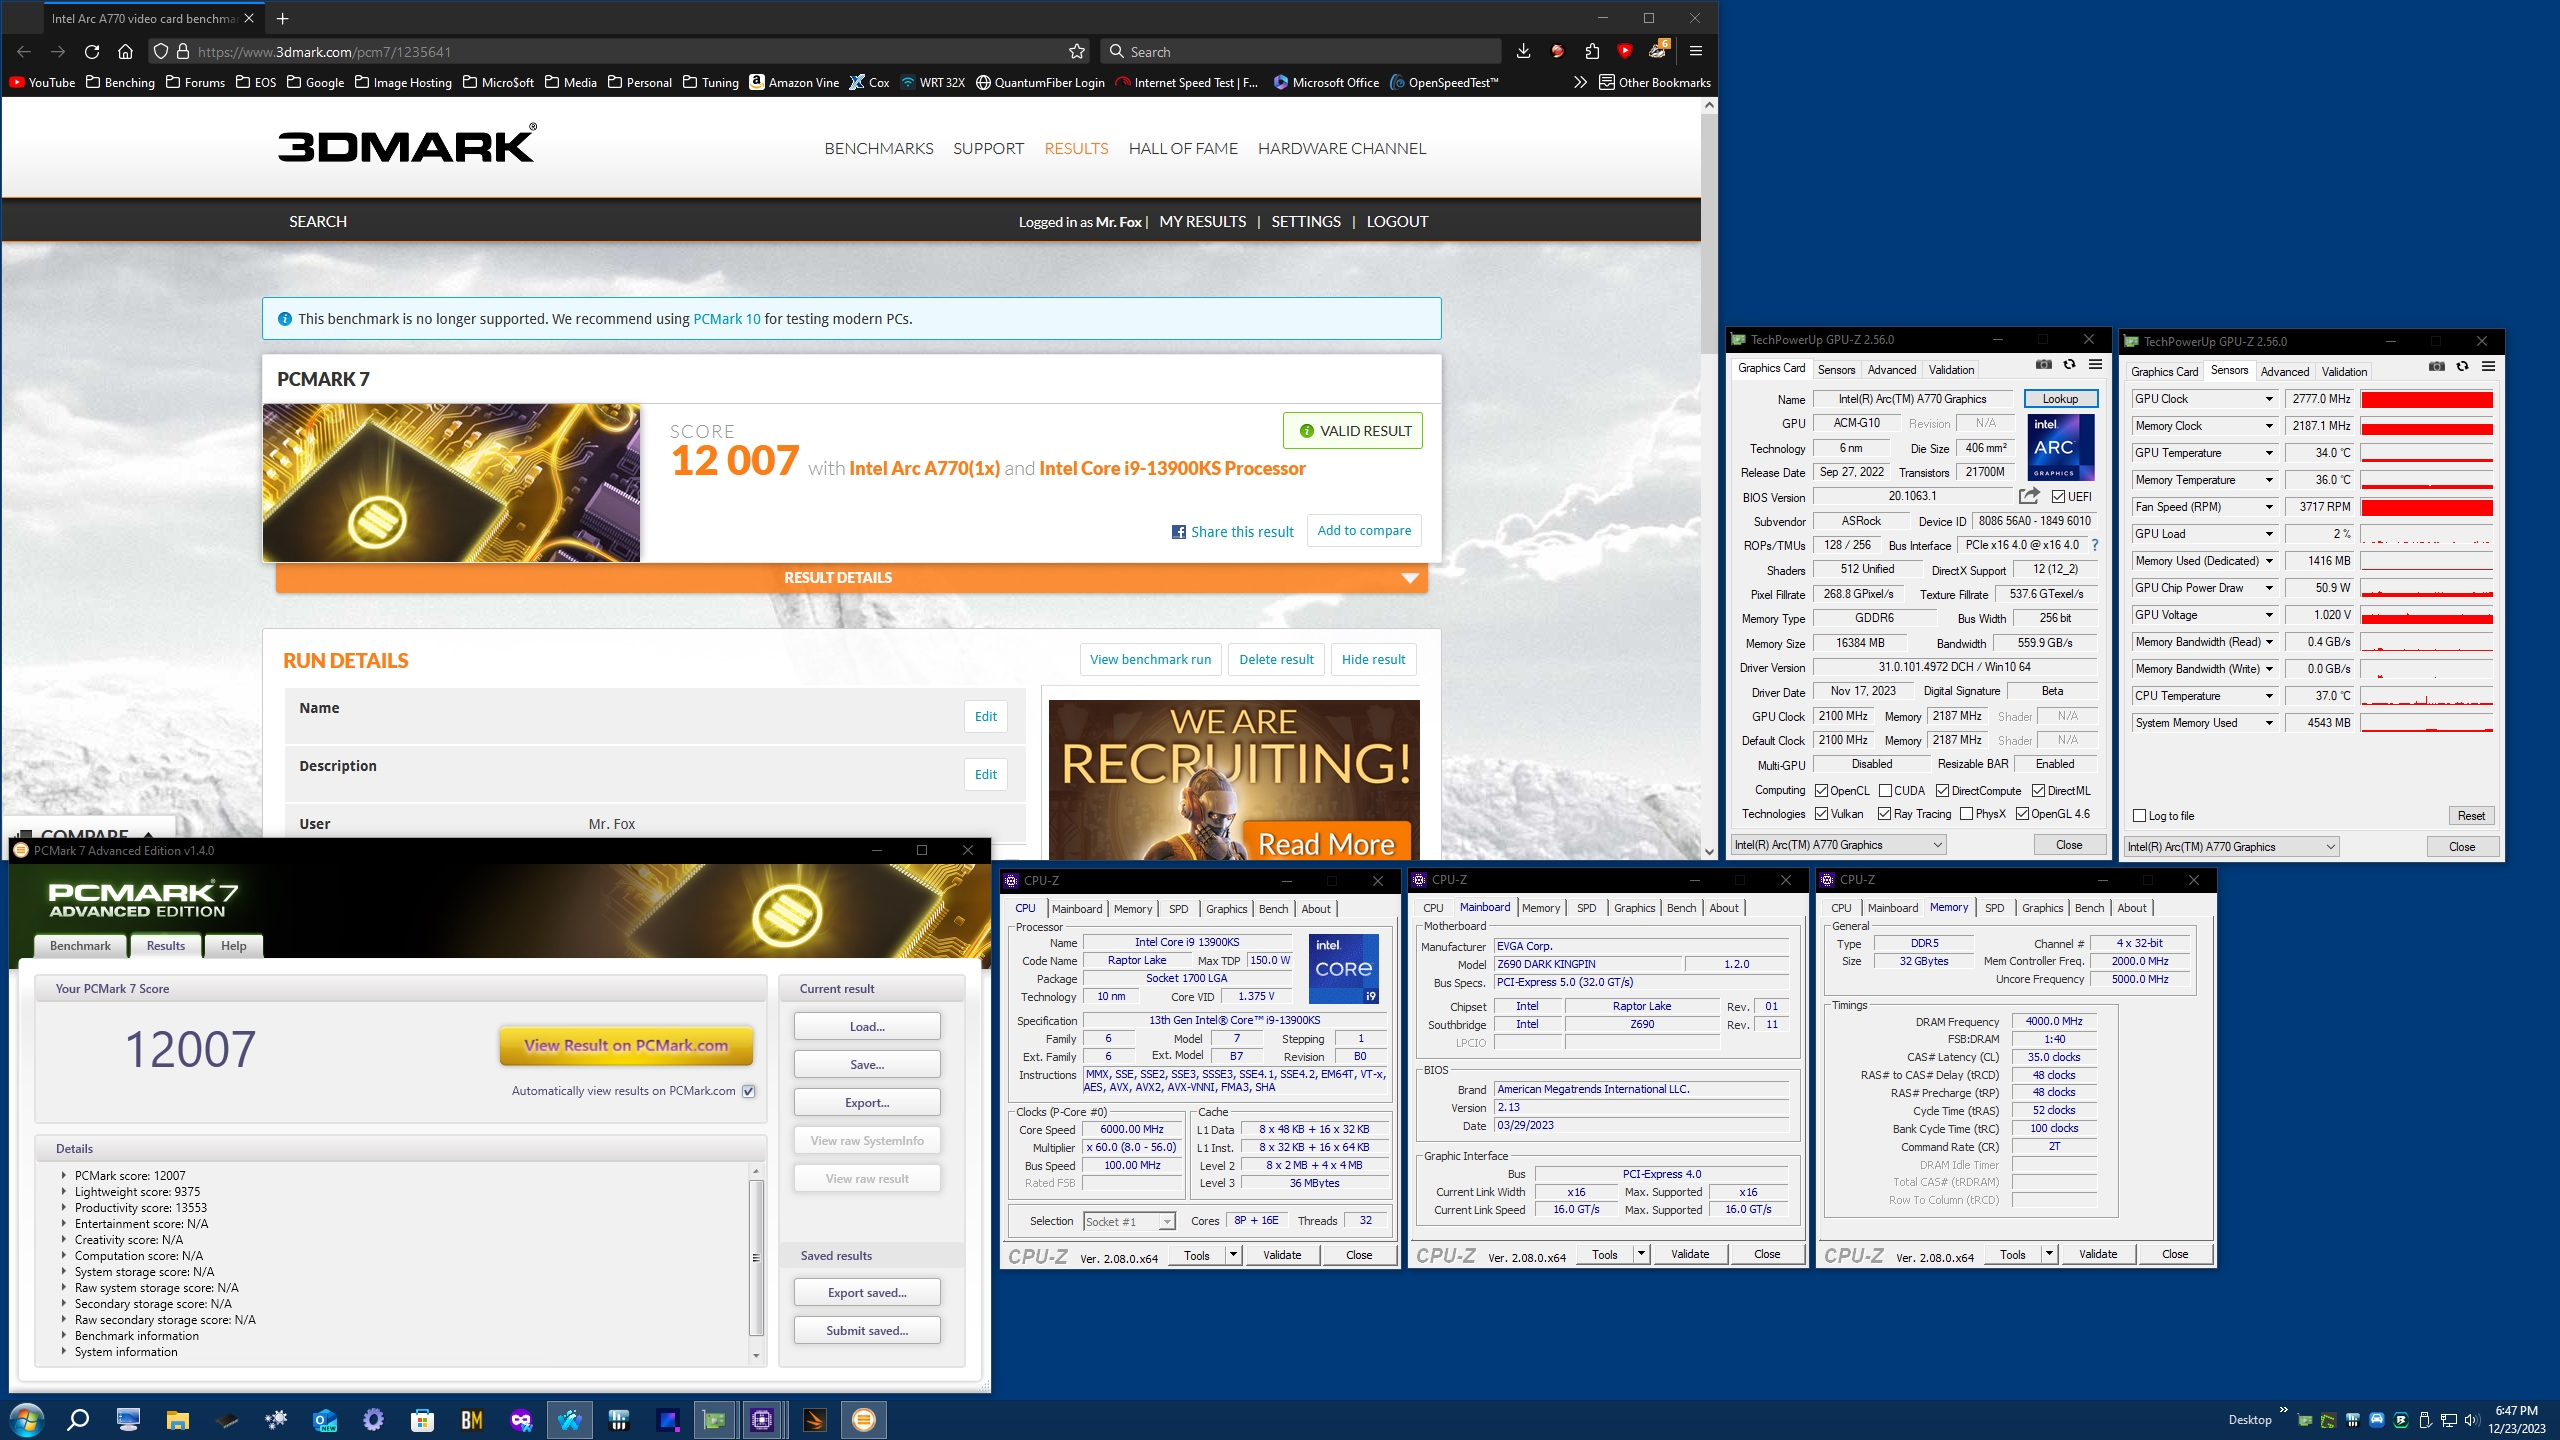Reload the page with browser refresh icon
The width and height of the screenshot is (2560, 1440).
point(92,51)
